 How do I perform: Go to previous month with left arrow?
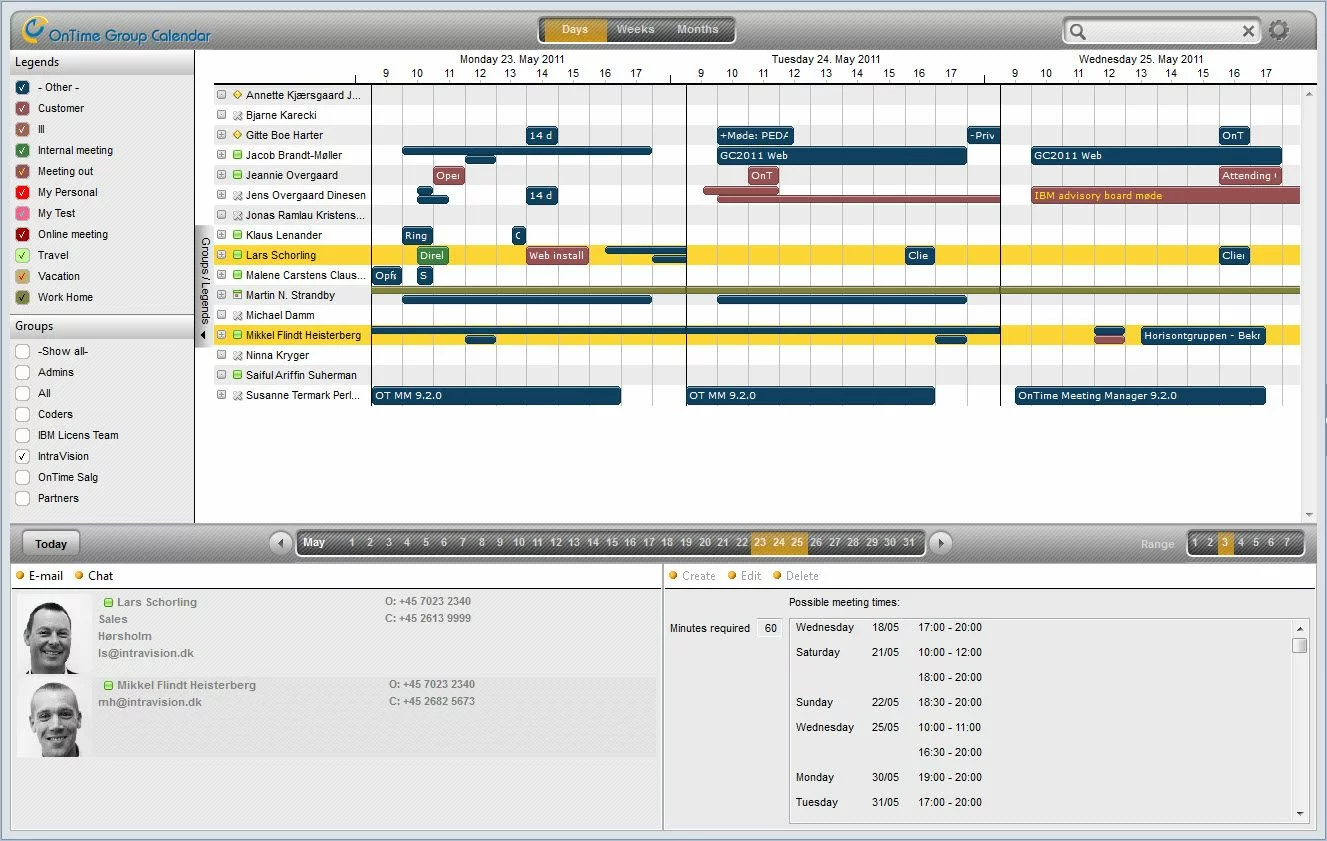282,543
